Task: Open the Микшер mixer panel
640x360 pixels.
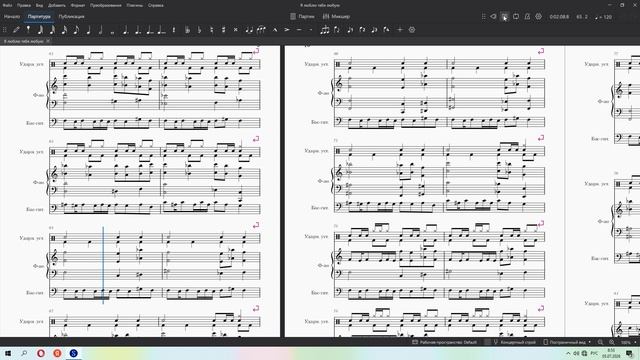Action: [336, 17]
